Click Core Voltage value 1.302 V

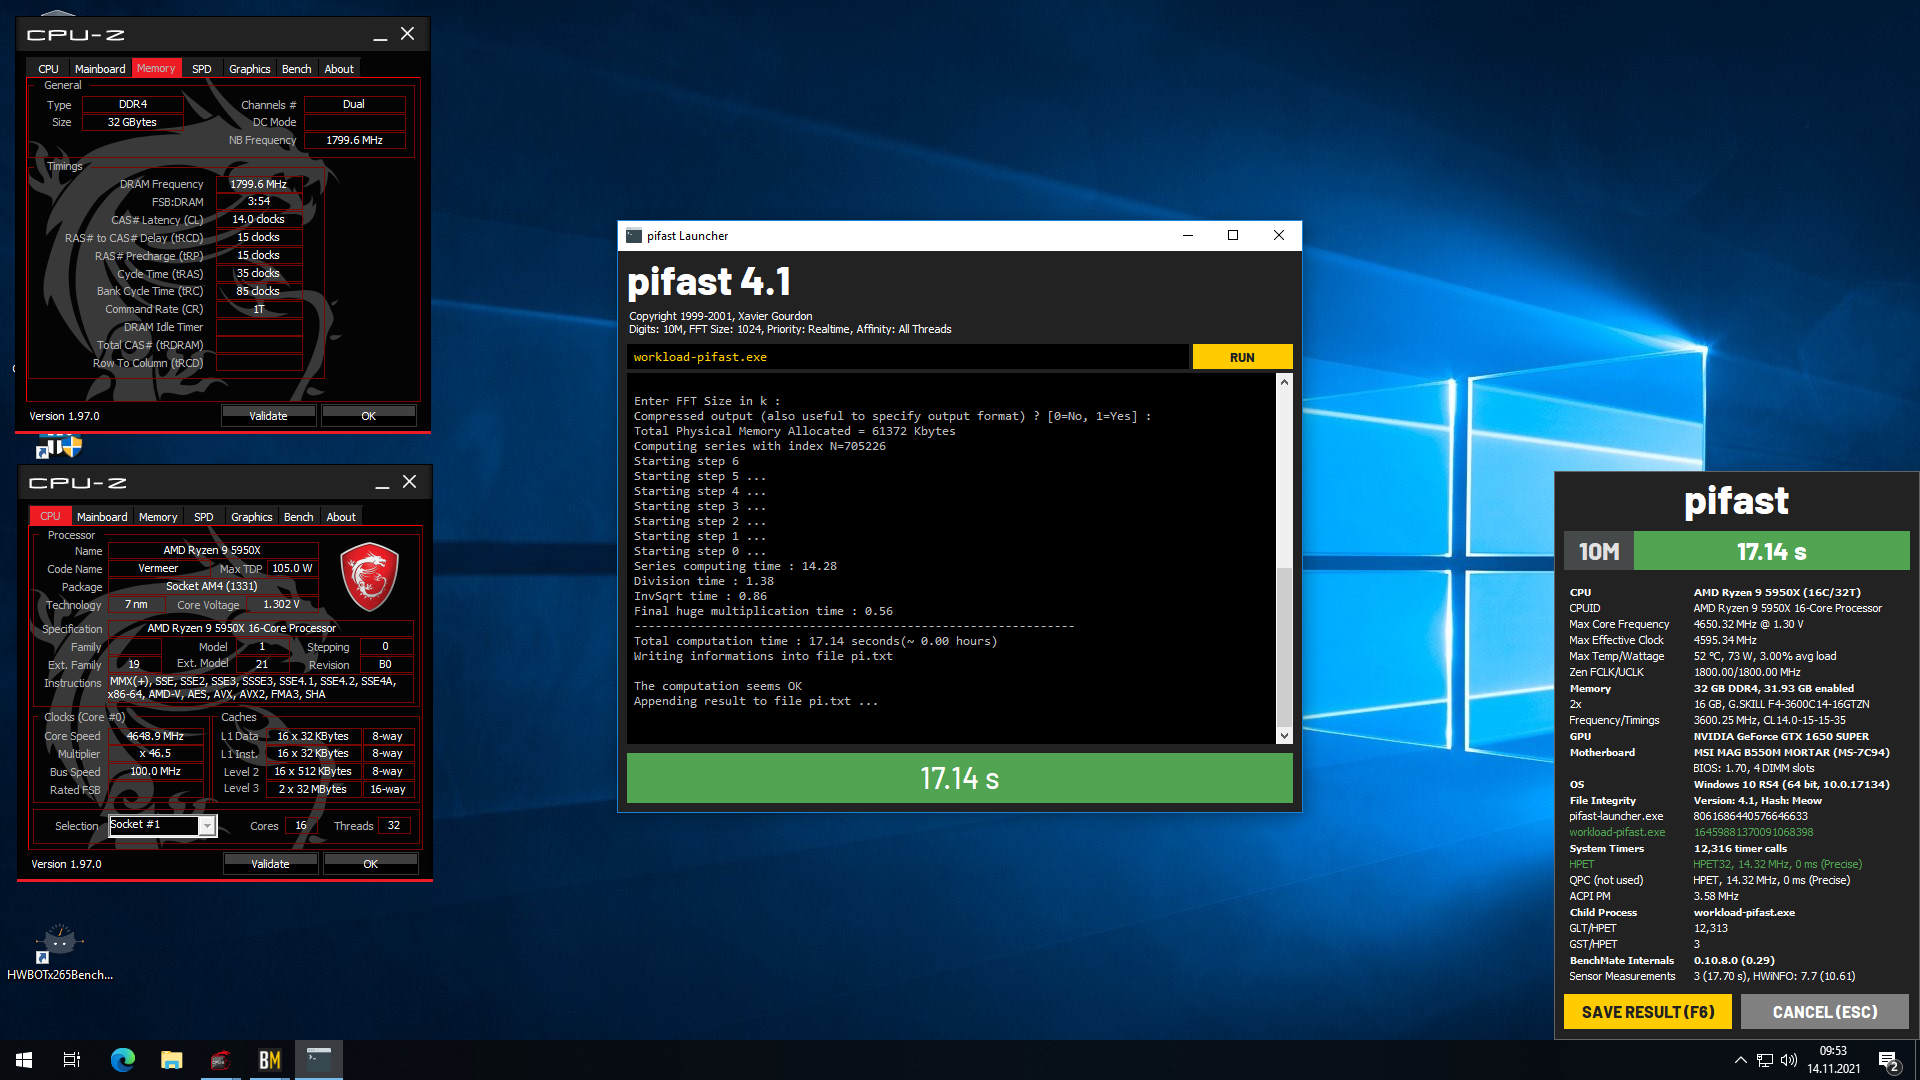[281, 604]
